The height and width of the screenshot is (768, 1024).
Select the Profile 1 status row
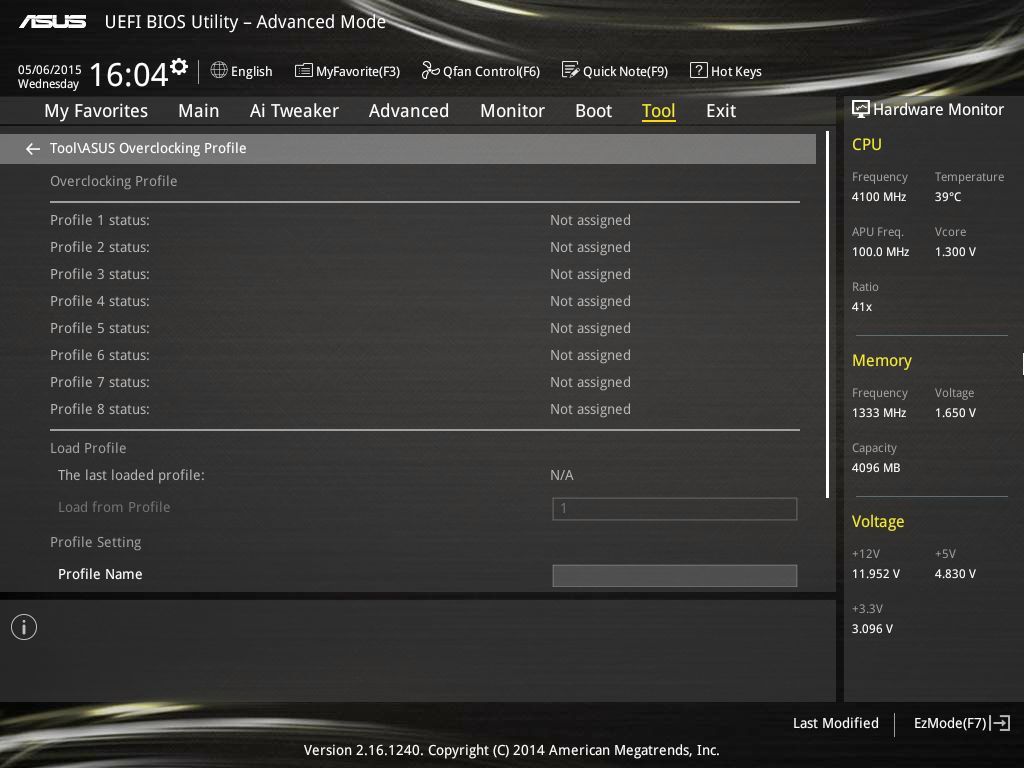tap(424, 220)
